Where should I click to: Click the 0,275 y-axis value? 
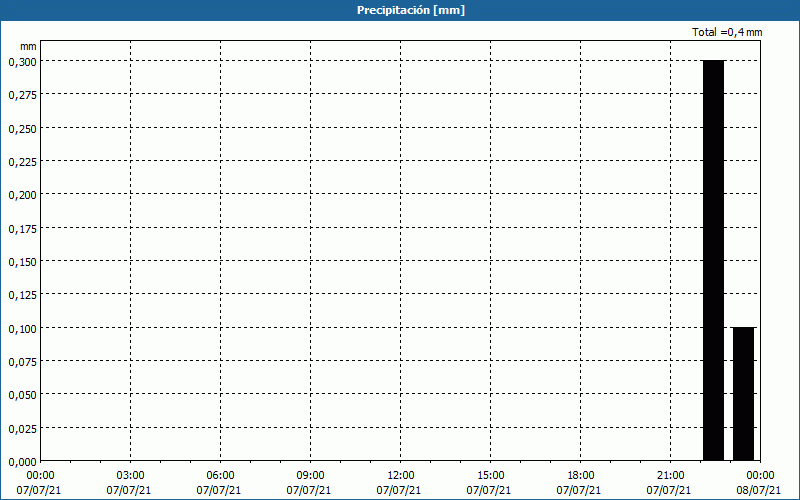pos(22,95)
